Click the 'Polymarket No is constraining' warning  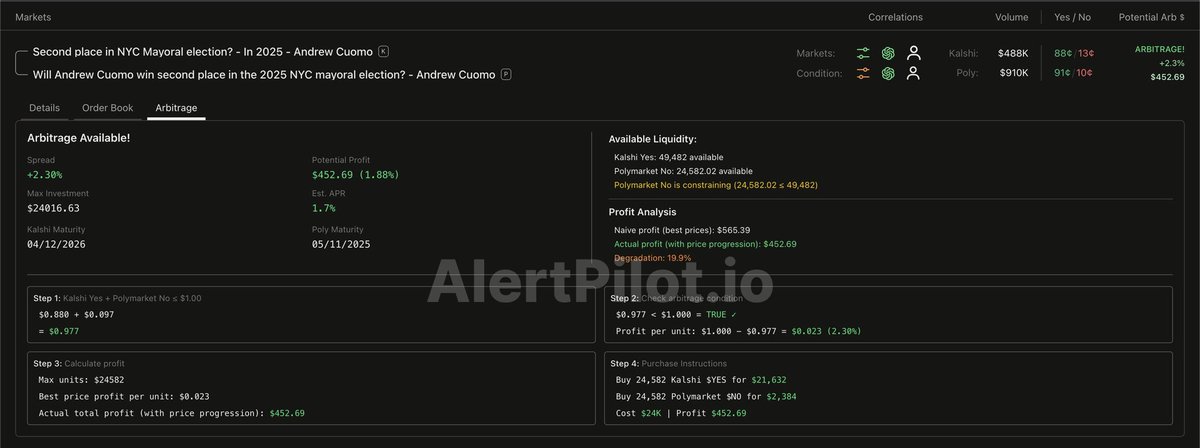click(715, 185)
